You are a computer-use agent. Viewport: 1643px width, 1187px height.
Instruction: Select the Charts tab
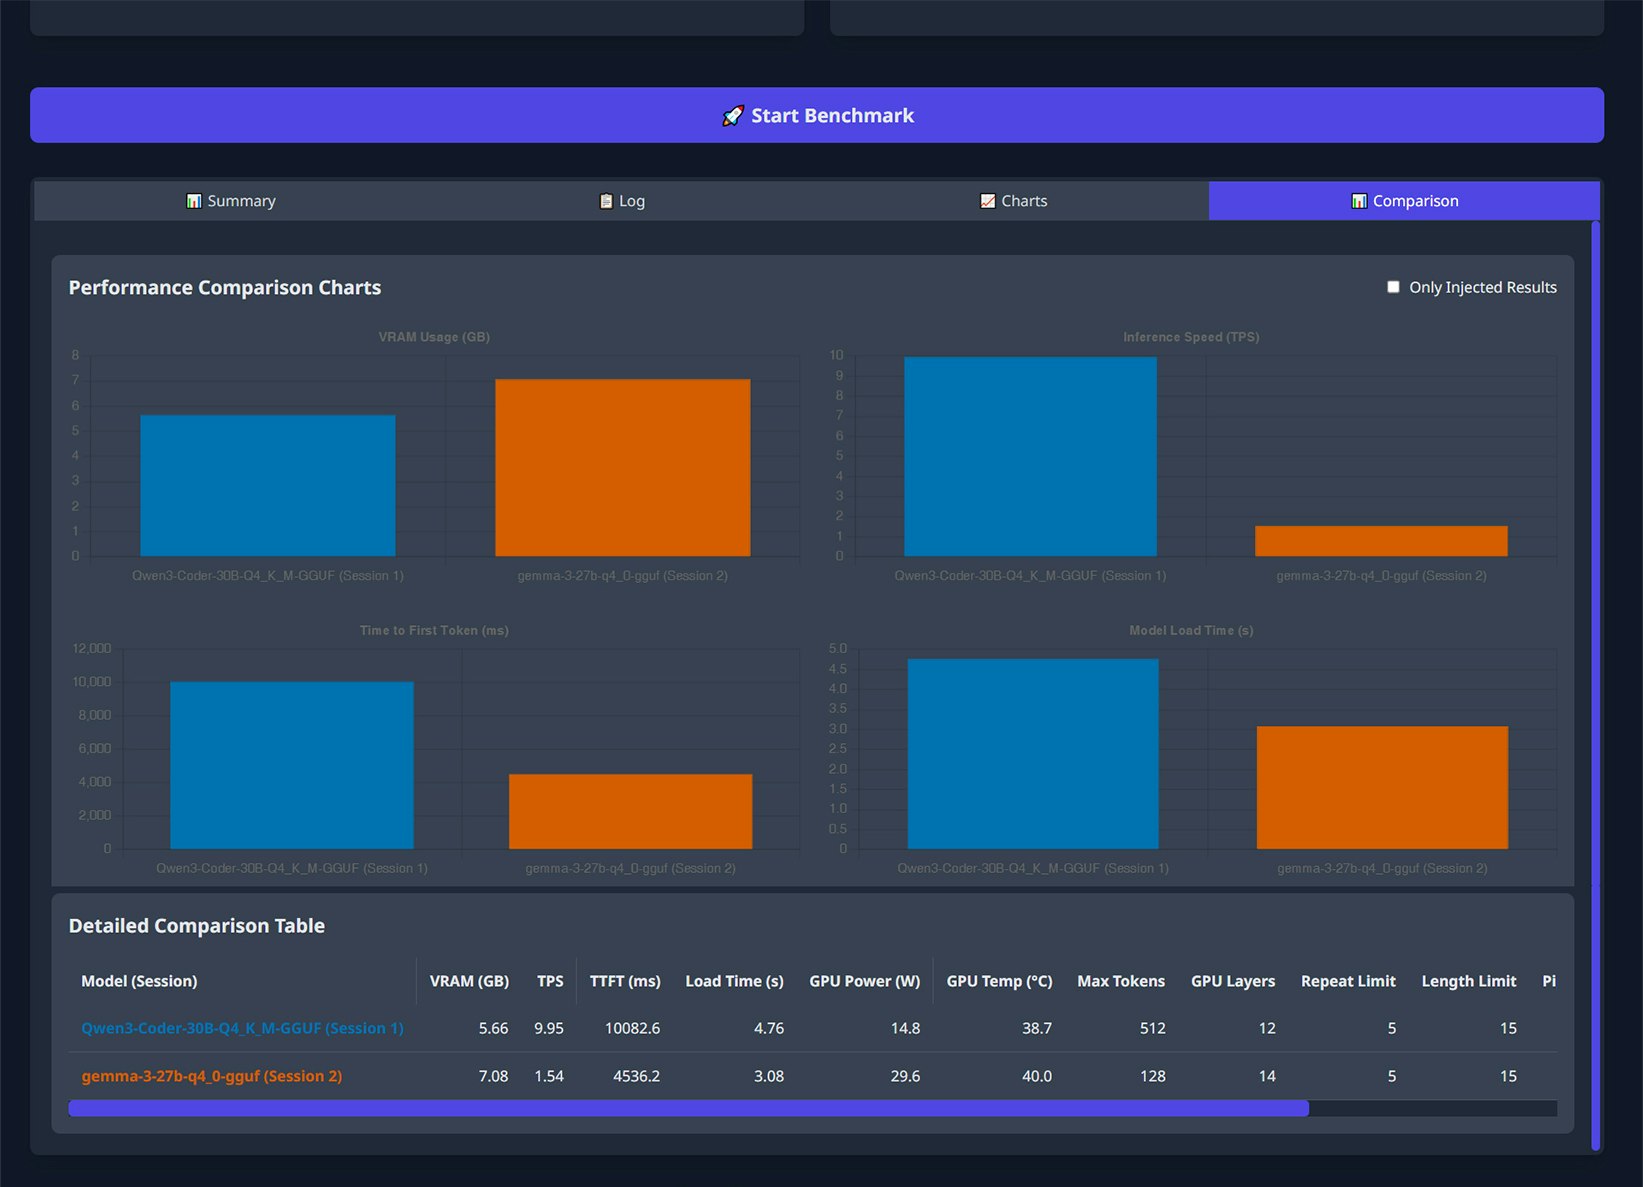pos(1014,200)
